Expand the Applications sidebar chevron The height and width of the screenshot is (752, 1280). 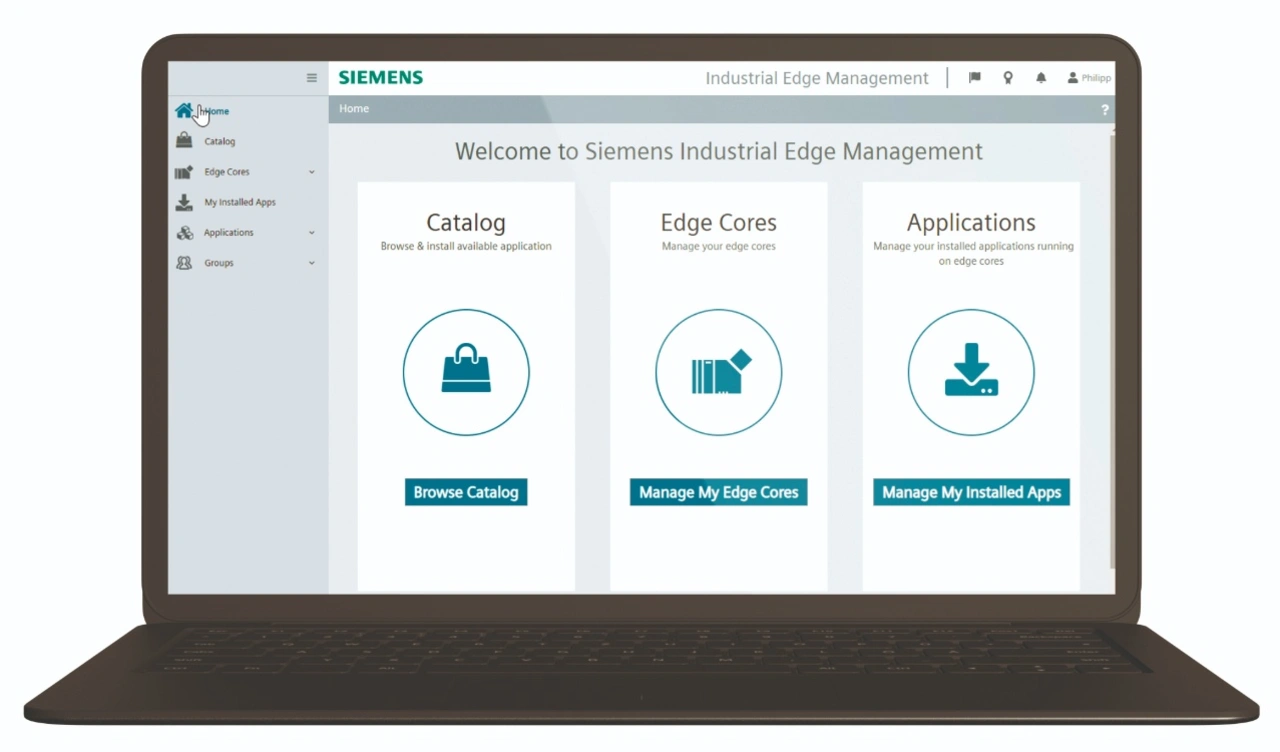tap(312, 233)
